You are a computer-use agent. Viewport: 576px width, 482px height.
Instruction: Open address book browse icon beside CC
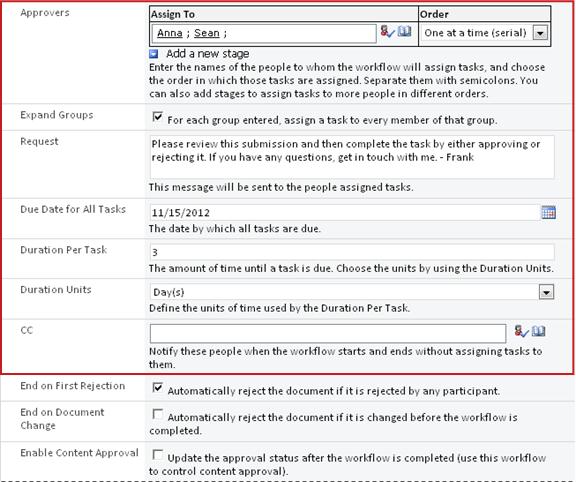pyautogui.click(x=539, y=331)
